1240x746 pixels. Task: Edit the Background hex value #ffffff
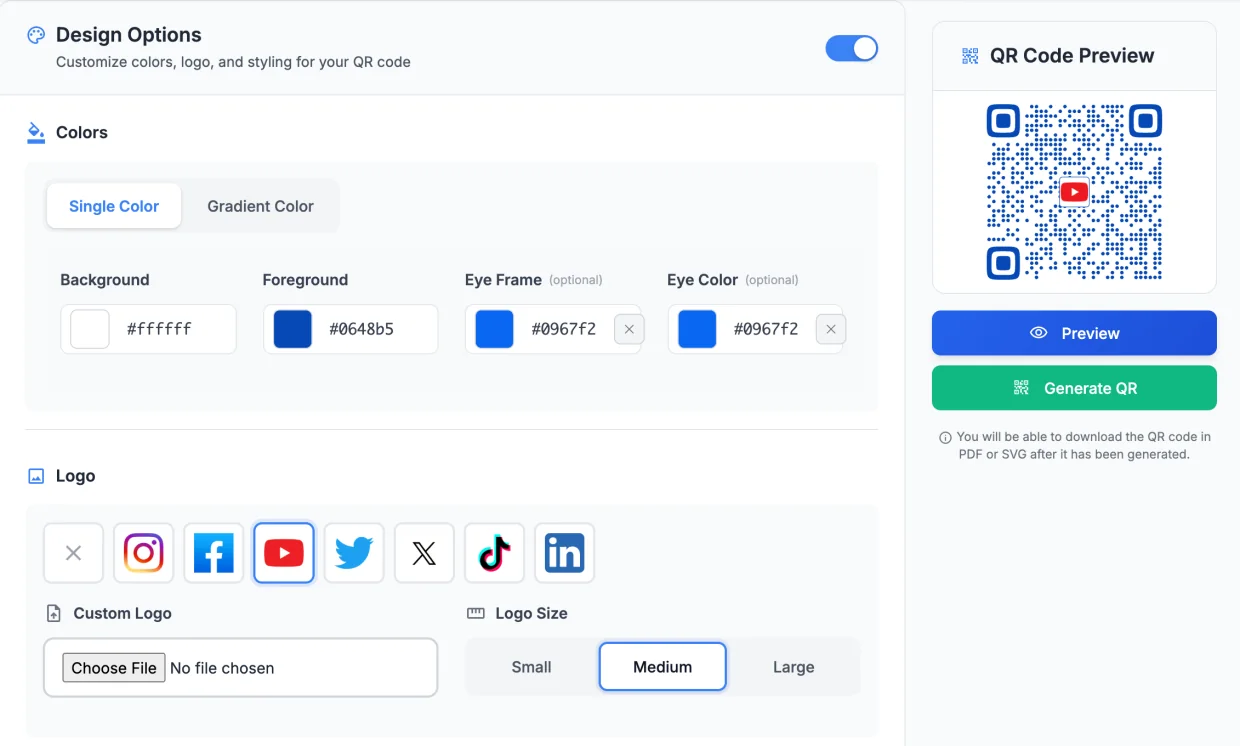(159, 329)
